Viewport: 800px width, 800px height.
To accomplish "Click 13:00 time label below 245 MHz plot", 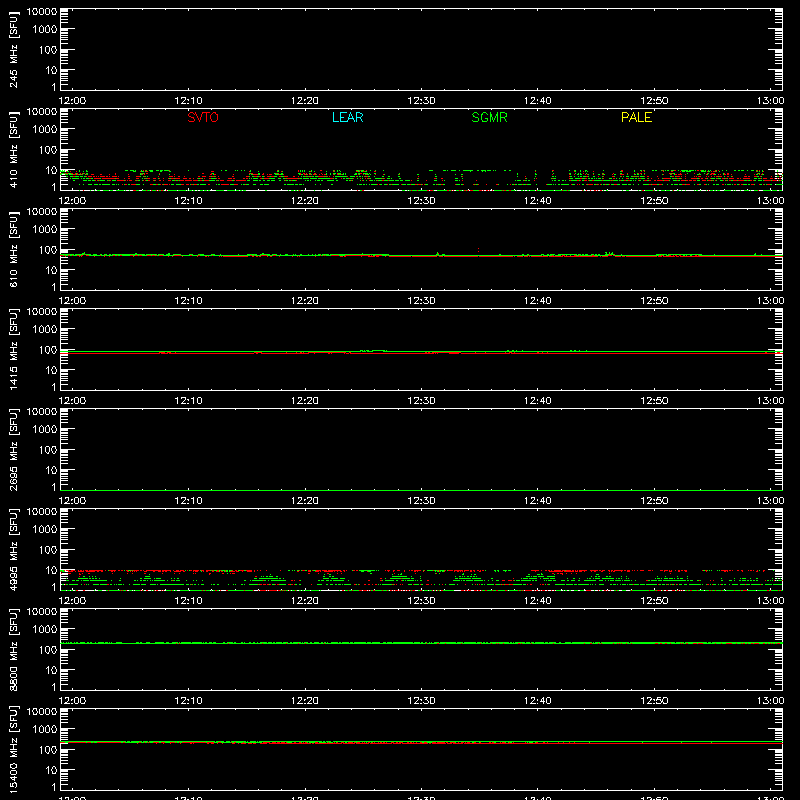I will click(x=770, y=101).
